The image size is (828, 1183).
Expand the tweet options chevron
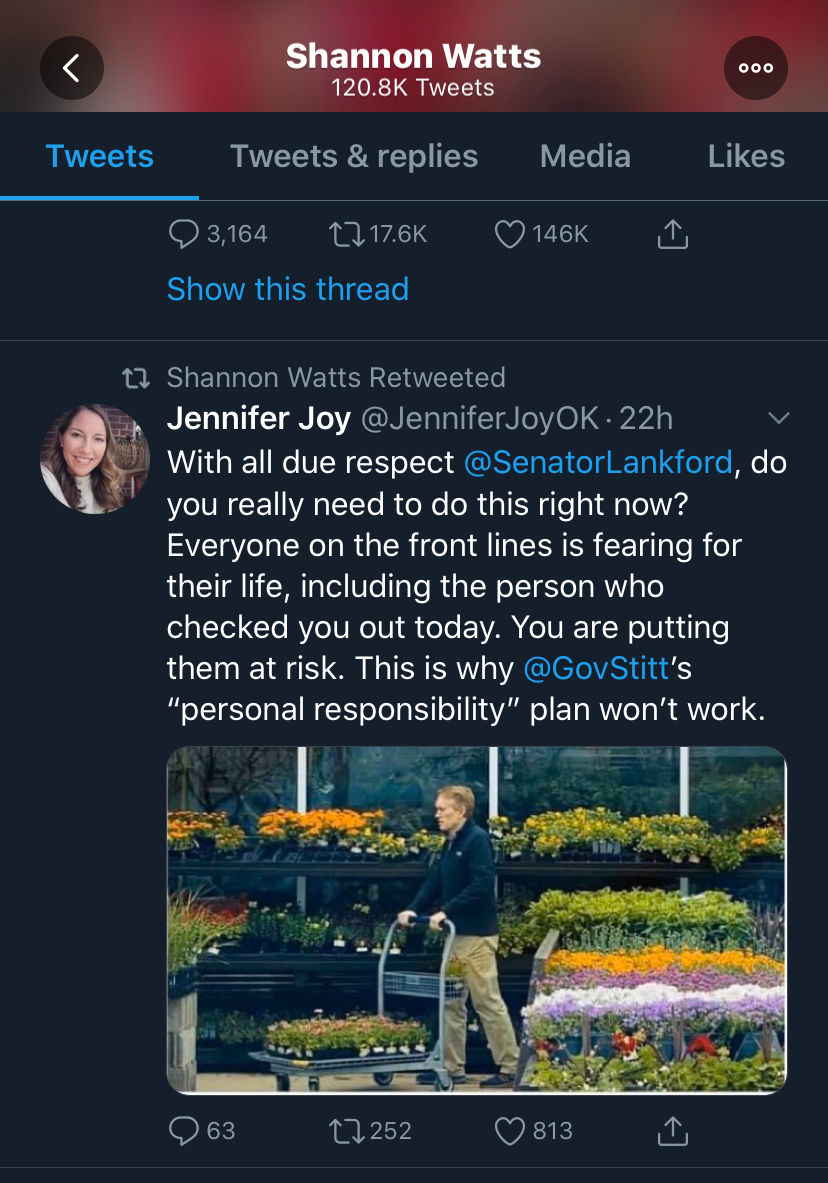(x=778, y=417)
